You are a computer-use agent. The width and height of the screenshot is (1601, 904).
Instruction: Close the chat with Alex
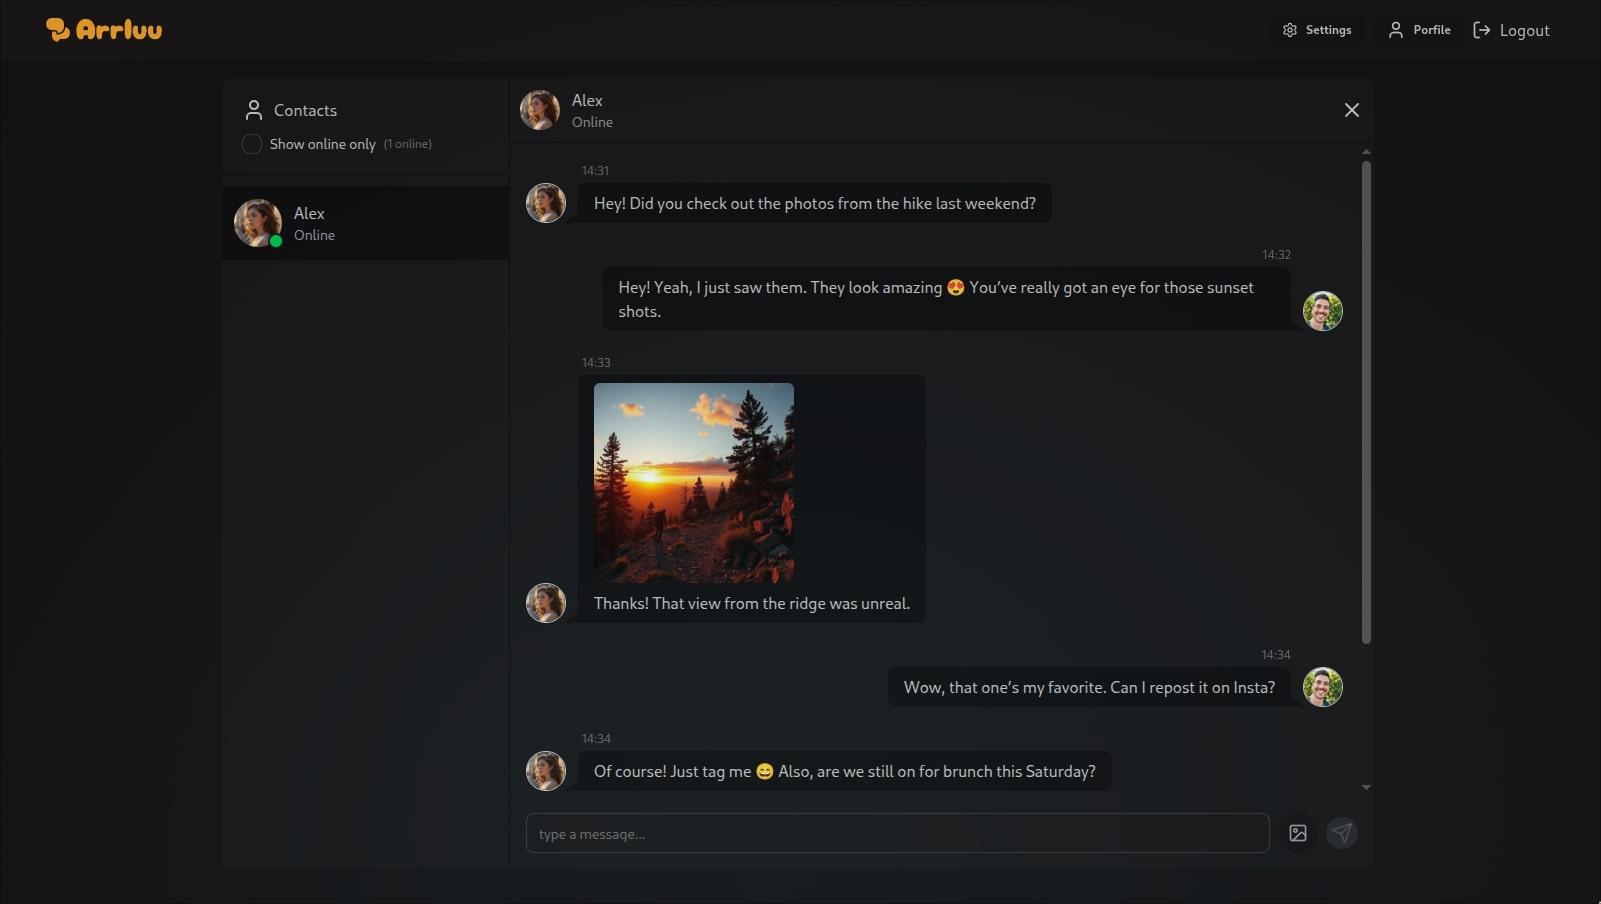point(1351,110)
